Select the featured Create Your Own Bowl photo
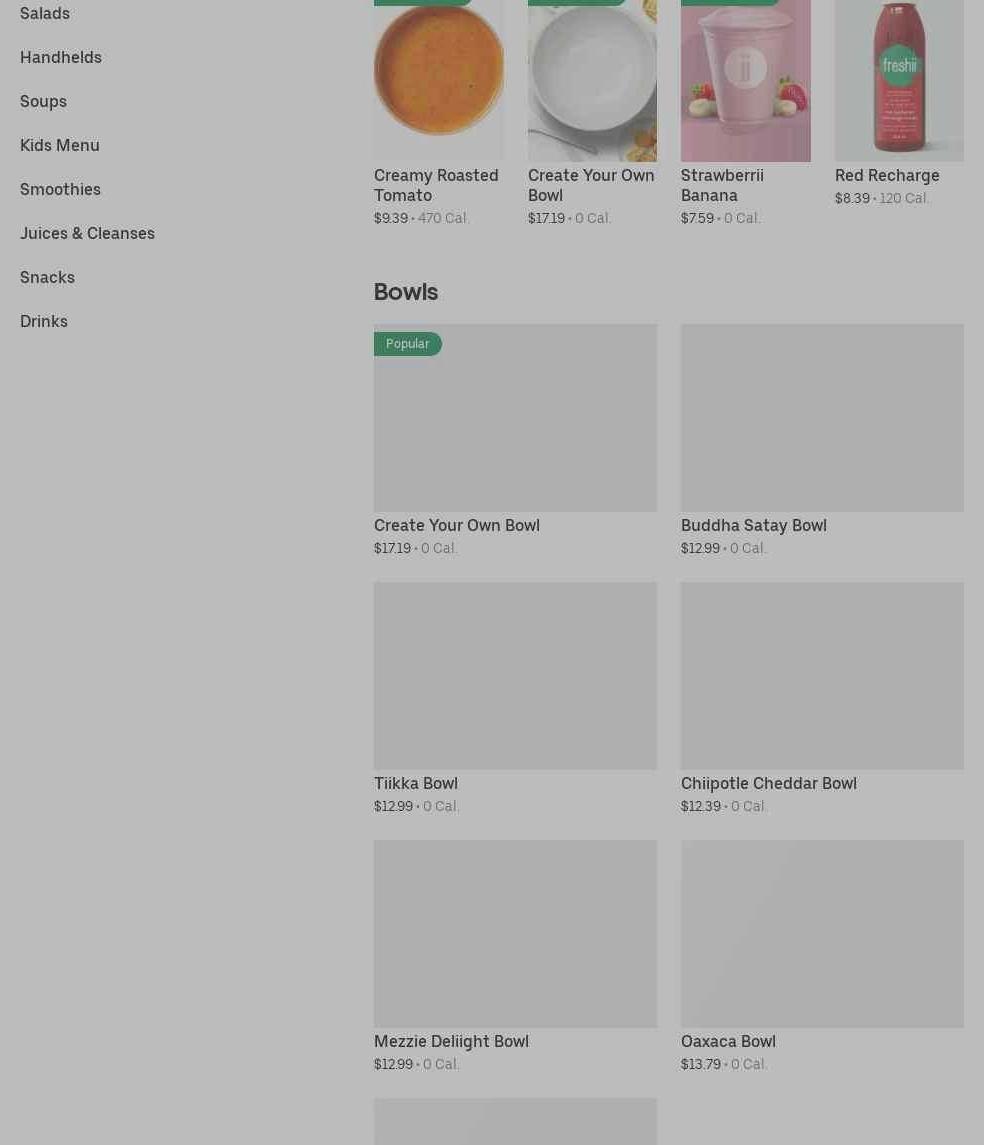Screen dimensions: 984x1145 [592, 80]
